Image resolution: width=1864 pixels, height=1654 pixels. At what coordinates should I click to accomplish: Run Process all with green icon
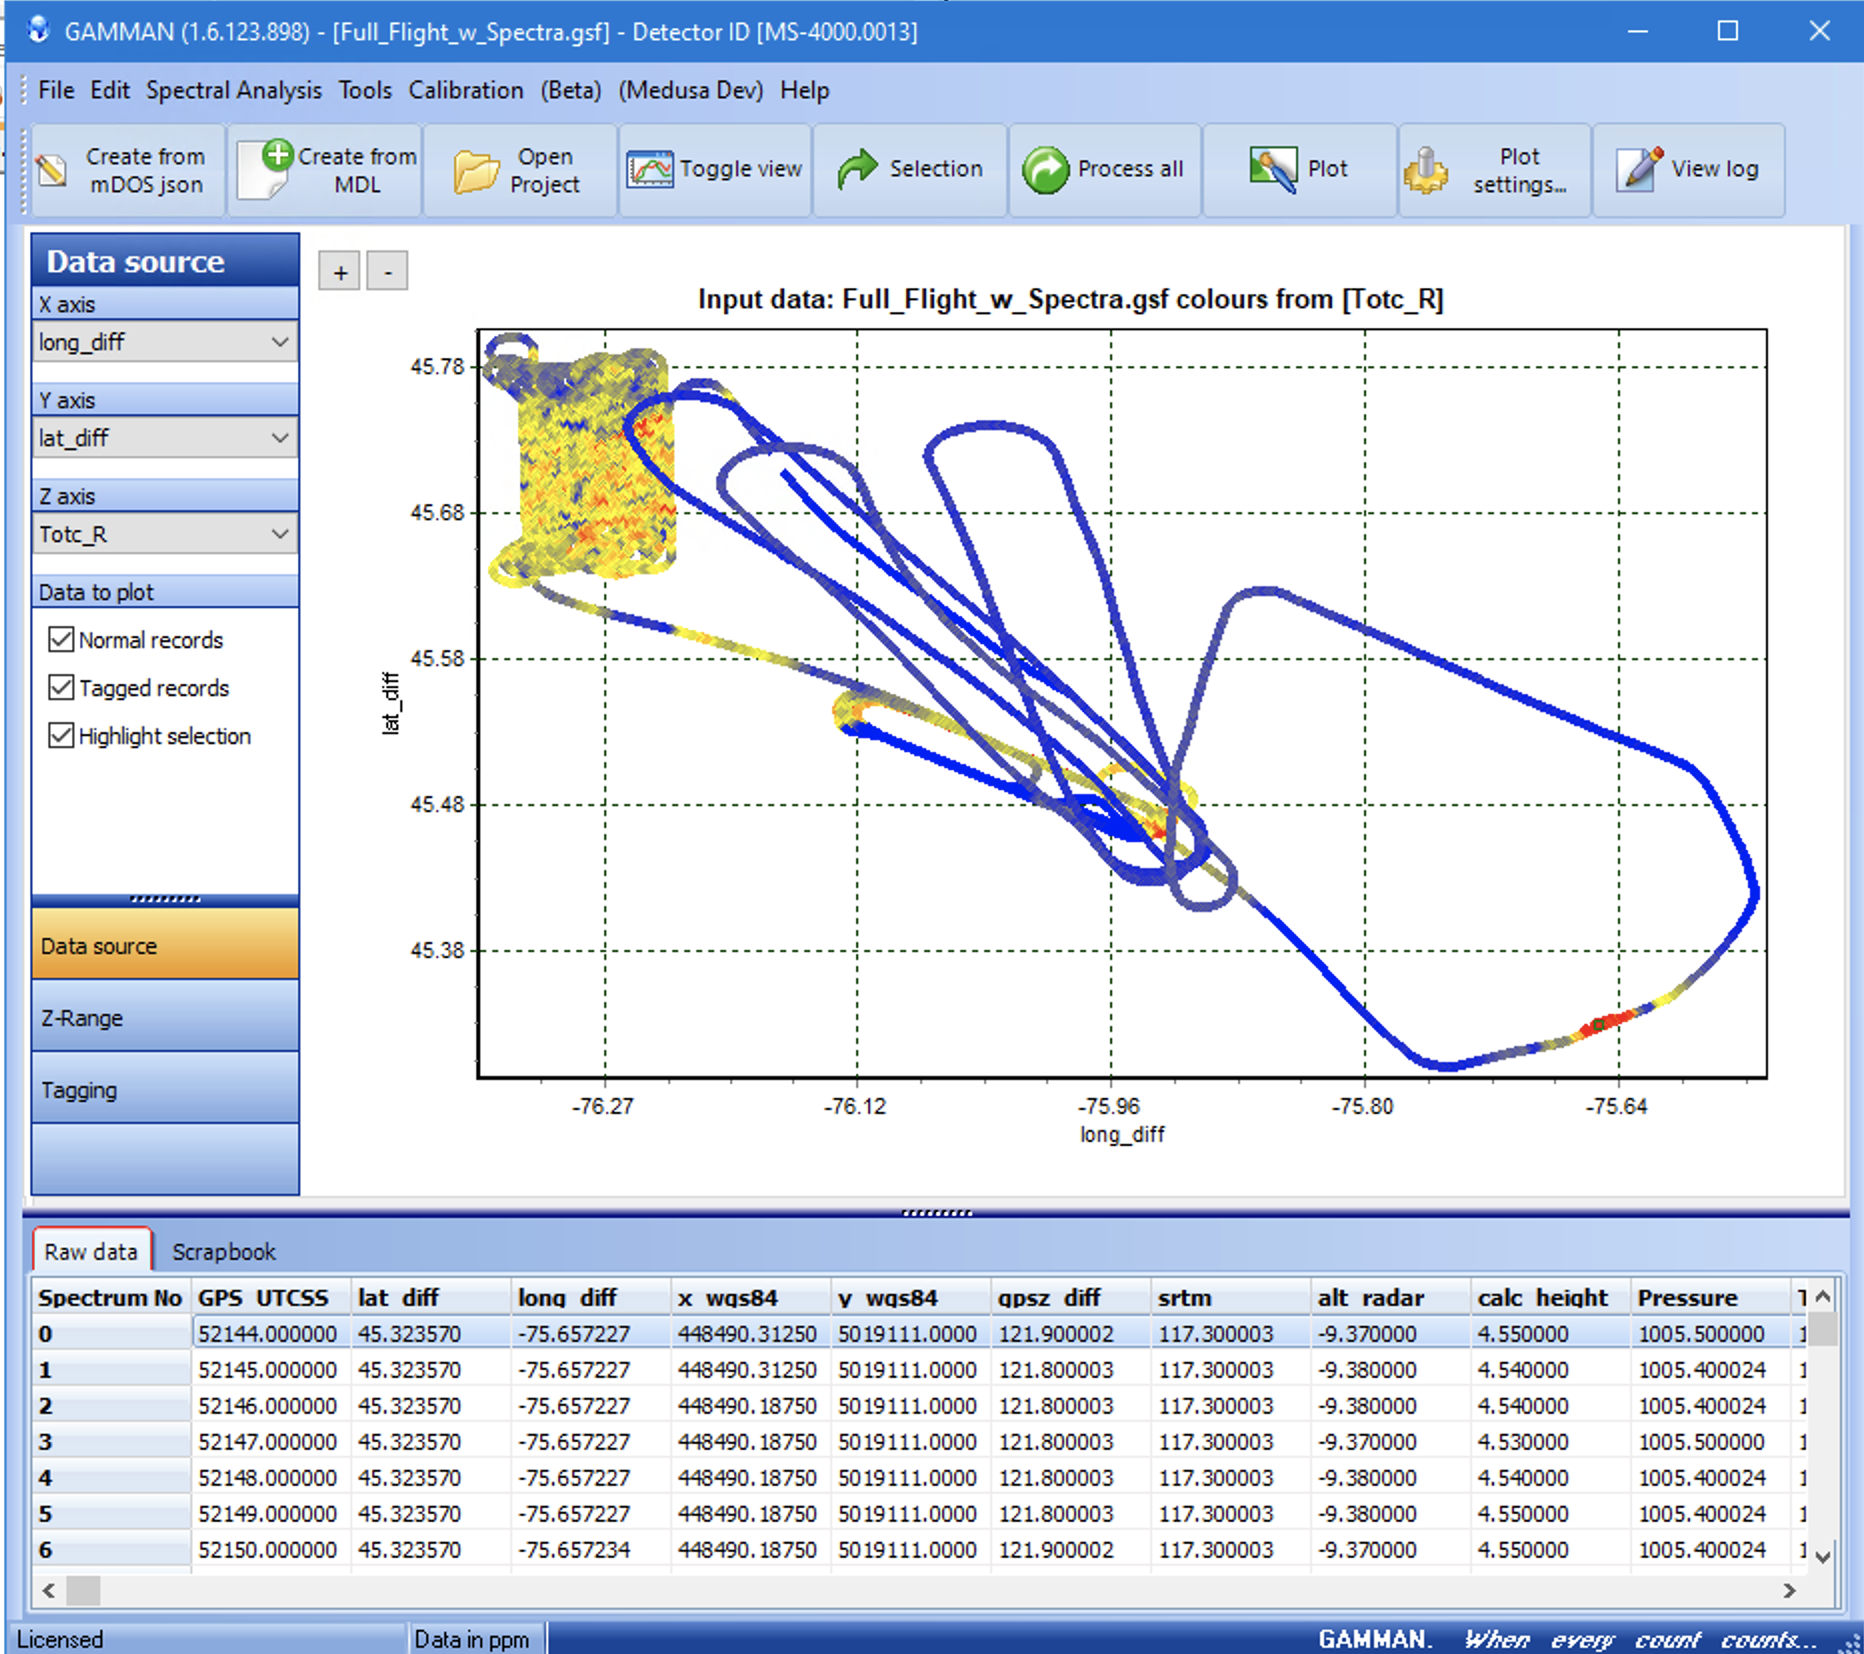click(1045, 170)
